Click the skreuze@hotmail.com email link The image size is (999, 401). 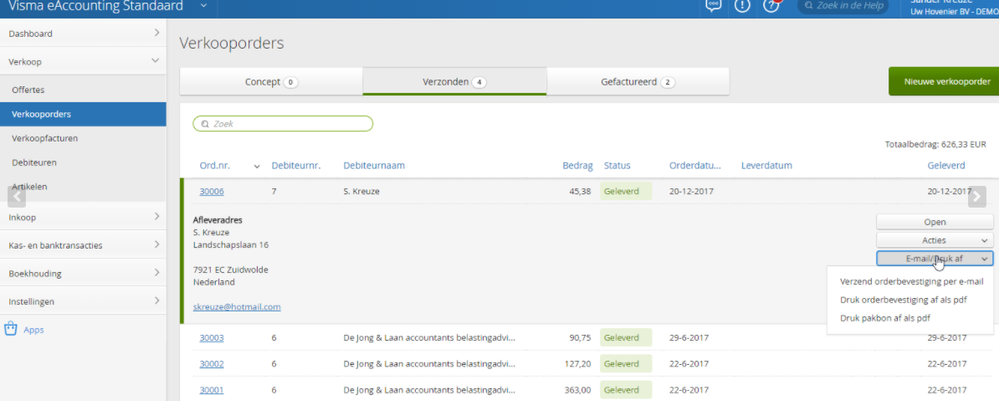[x=236, y=307]
